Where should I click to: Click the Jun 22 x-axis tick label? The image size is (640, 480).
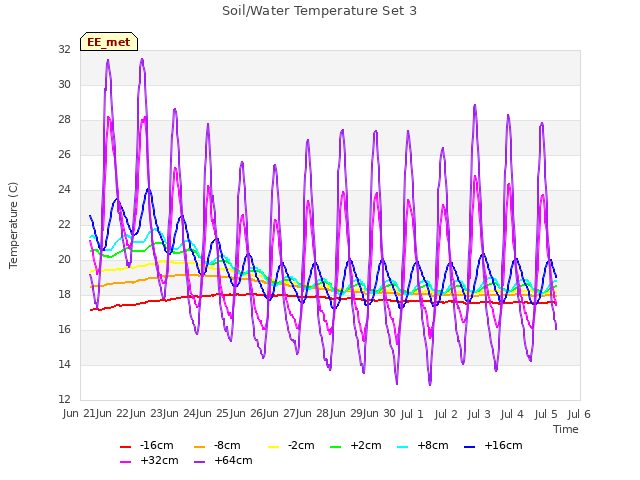[x=113, y=414]
